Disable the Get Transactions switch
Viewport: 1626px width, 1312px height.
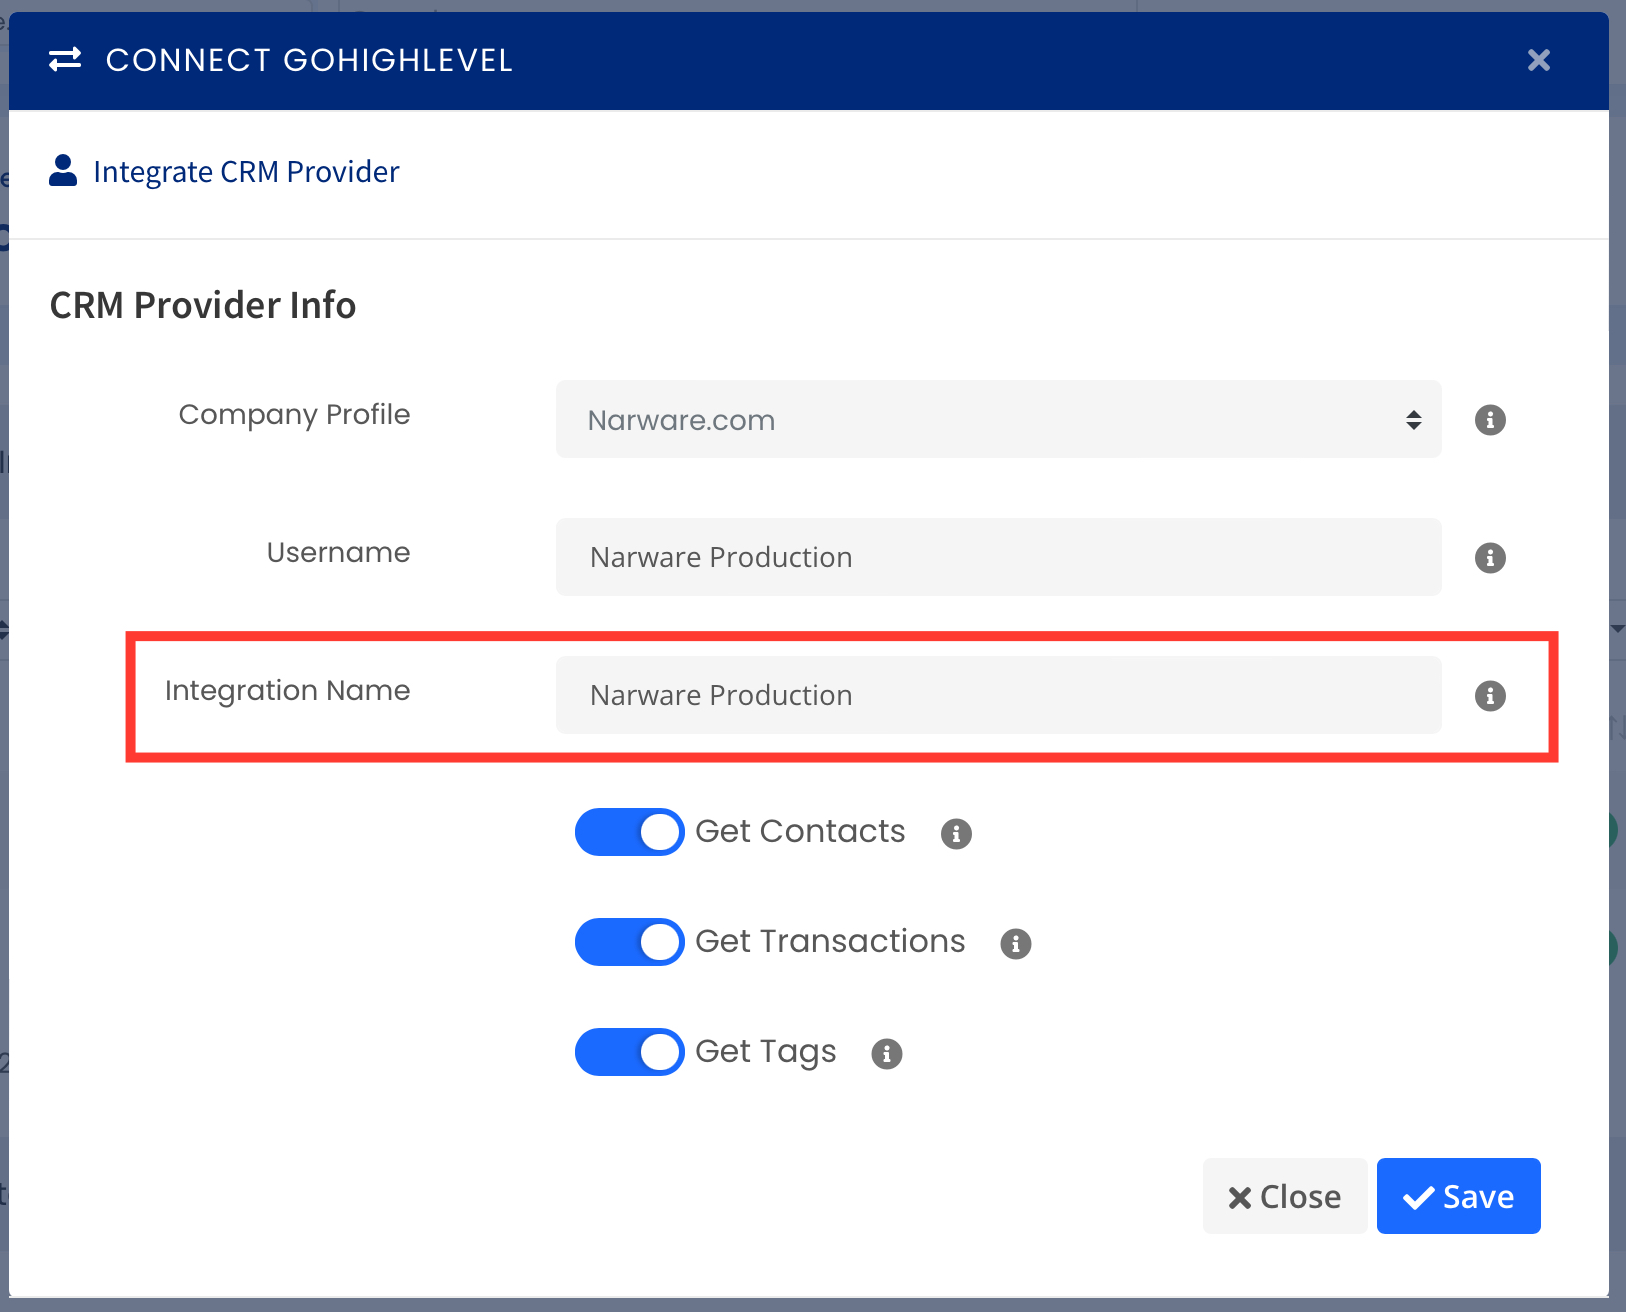point(629,942)
